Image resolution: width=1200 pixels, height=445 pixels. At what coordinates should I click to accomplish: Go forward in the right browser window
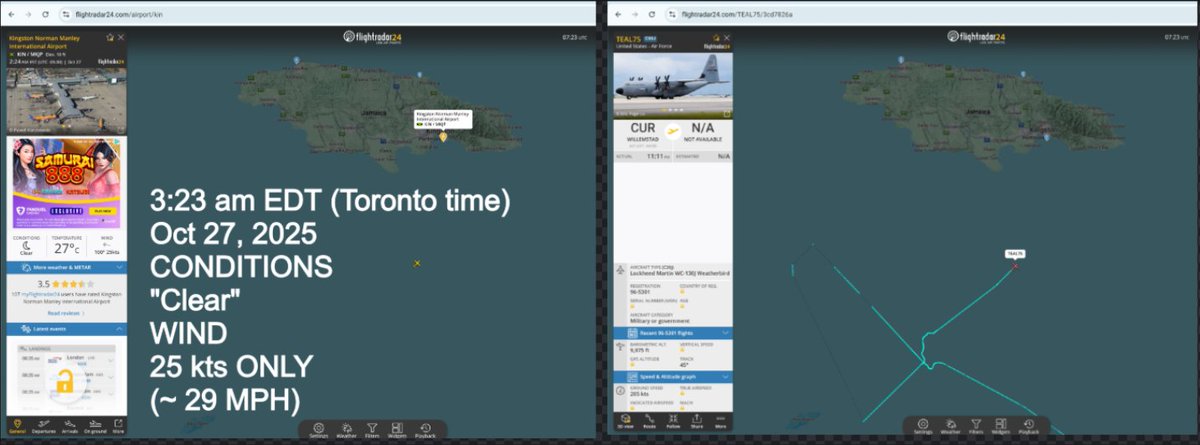tap(636, 15)
